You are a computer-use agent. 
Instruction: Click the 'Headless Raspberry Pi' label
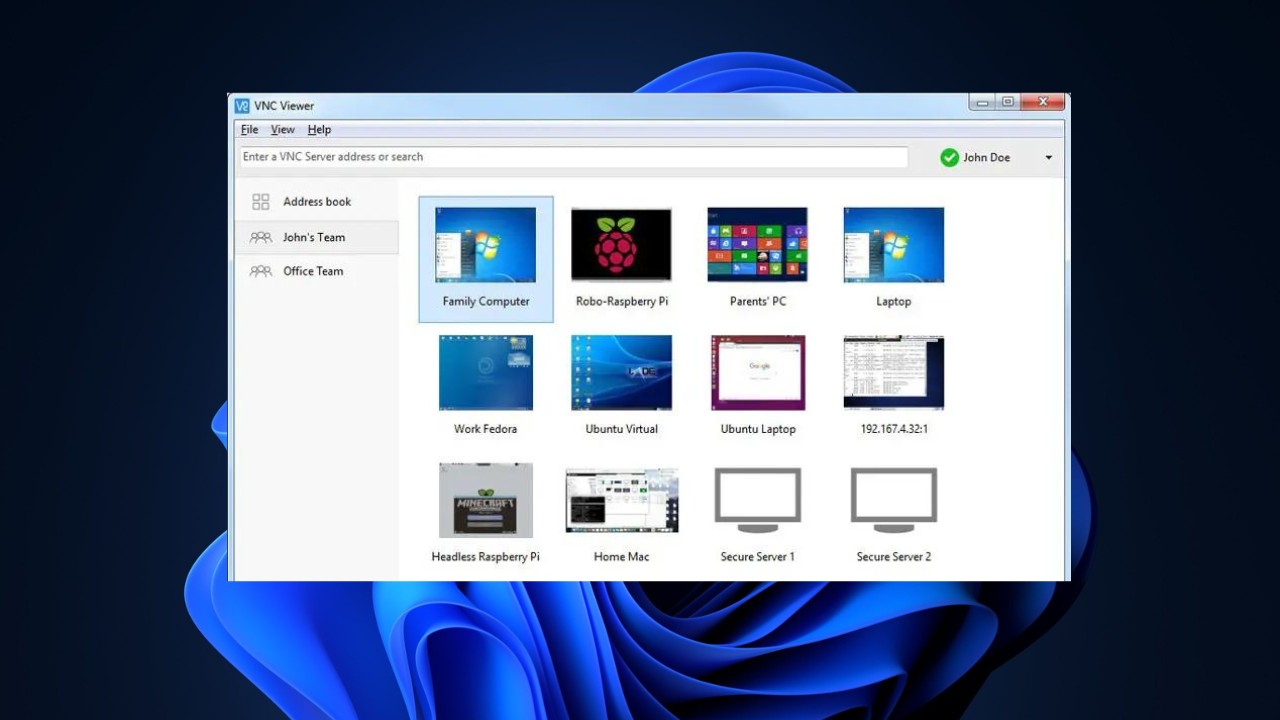coord(486,557)
